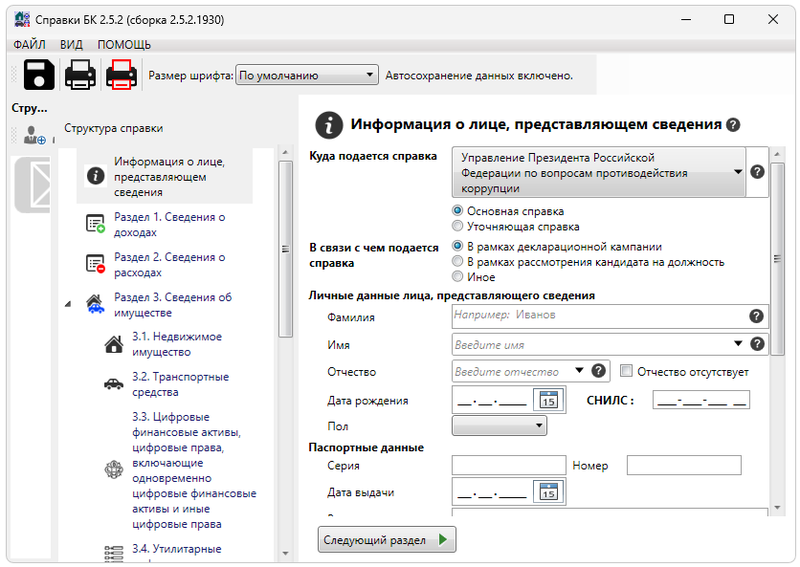
Task: Click the Следующий раздел button
Action: click(386, 540)
